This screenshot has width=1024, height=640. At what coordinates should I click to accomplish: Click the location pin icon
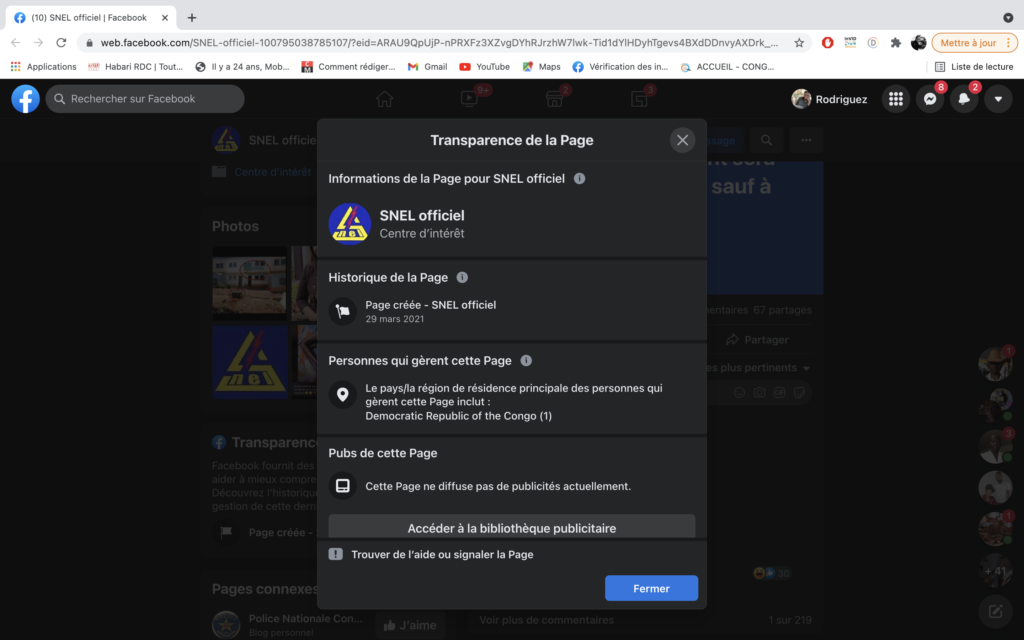(x=342, y=394)
